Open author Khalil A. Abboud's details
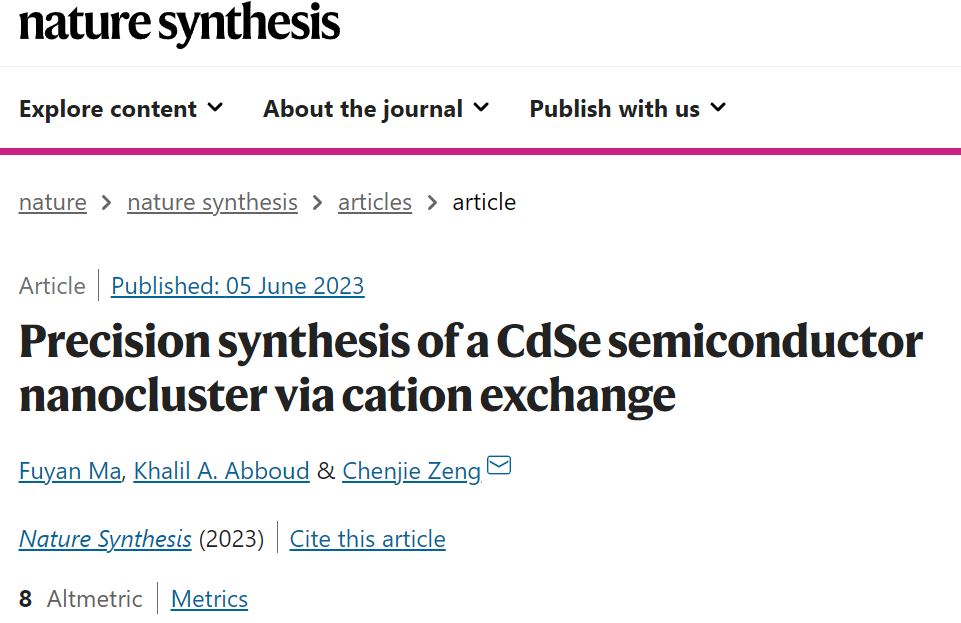Screen dimensions: 961x623 [x=221, y=471]
